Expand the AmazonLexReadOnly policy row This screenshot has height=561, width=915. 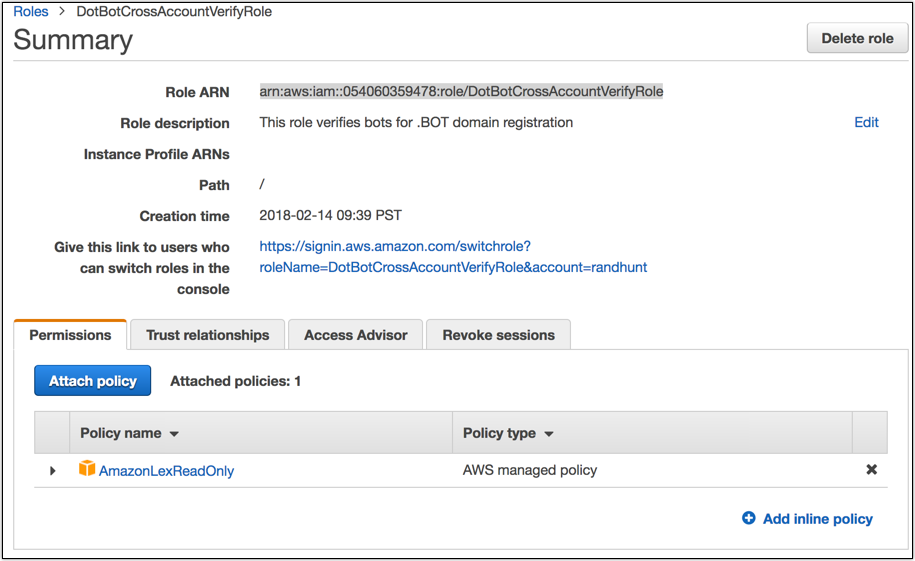(x=53, y=471)
